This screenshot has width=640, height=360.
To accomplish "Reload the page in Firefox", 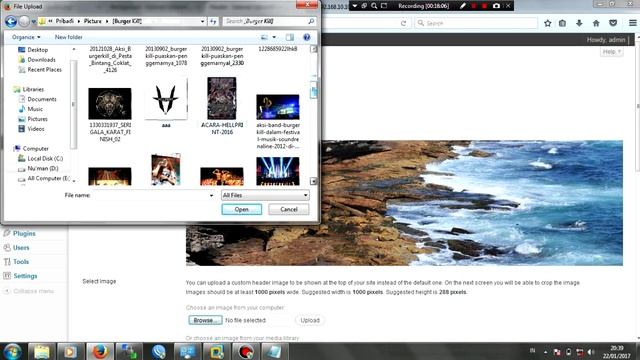I will tap(403, 23).
